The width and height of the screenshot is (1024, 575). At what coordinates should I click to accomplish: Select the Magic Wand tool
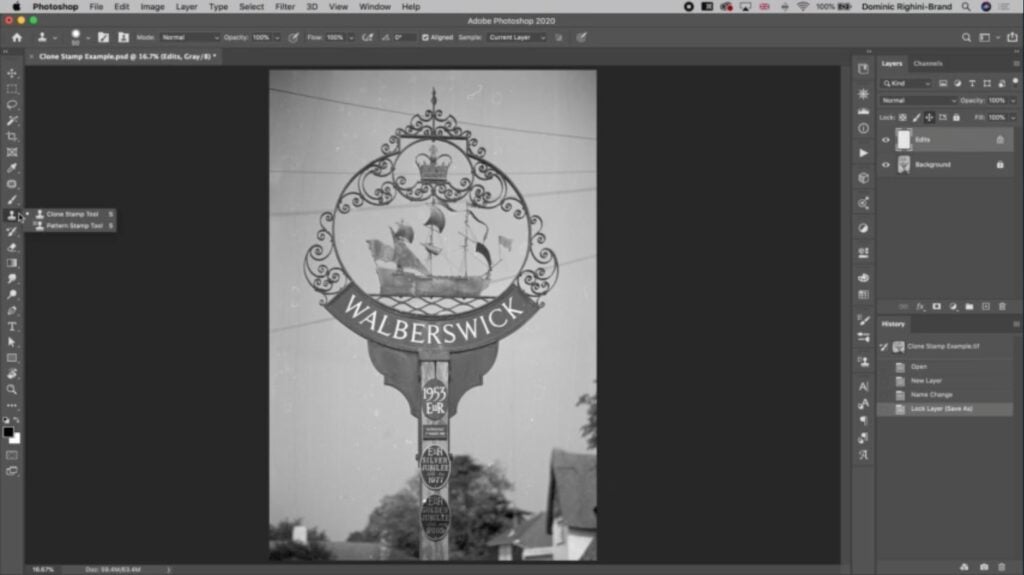click(x=12, y=121)
